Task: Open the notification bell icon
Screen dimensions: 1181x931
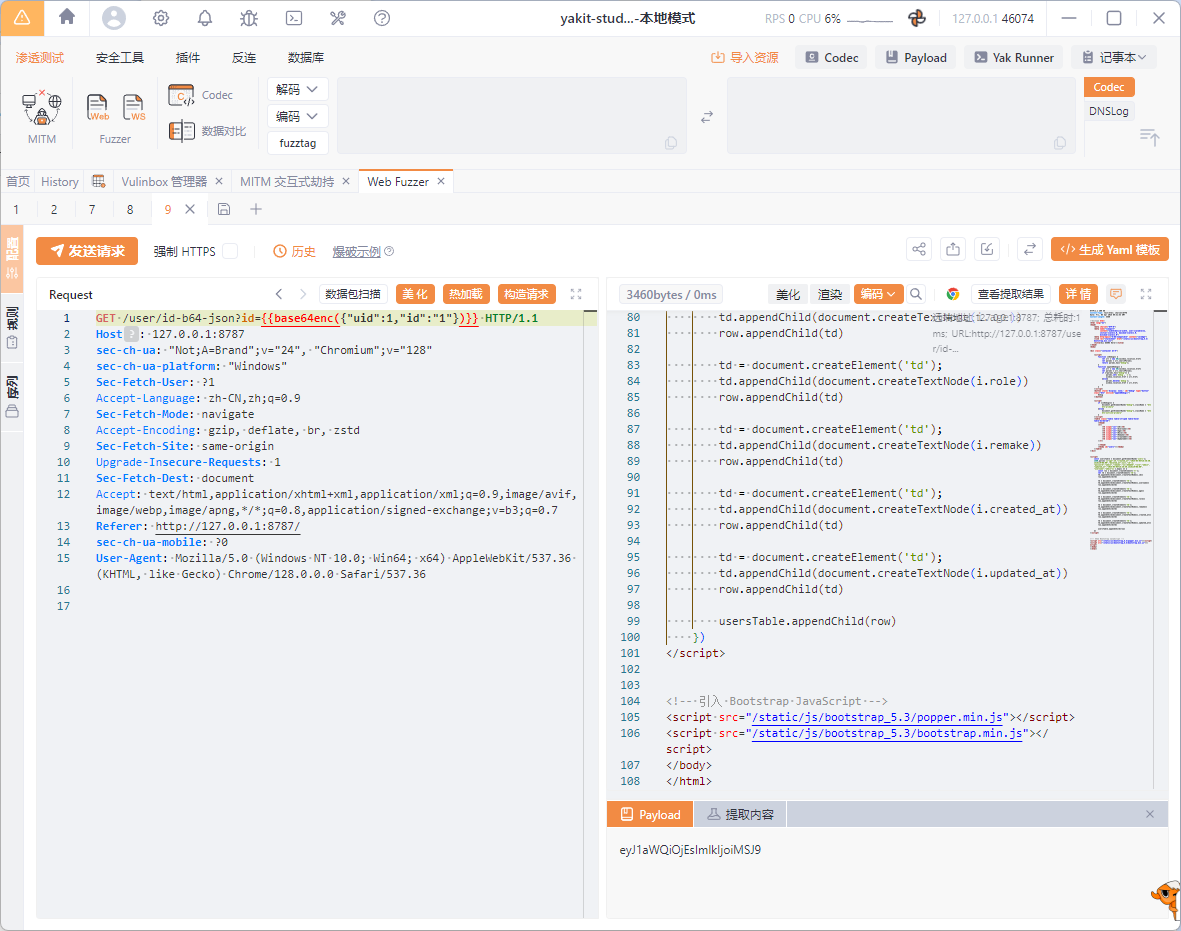Action: [x=204, y=18]
